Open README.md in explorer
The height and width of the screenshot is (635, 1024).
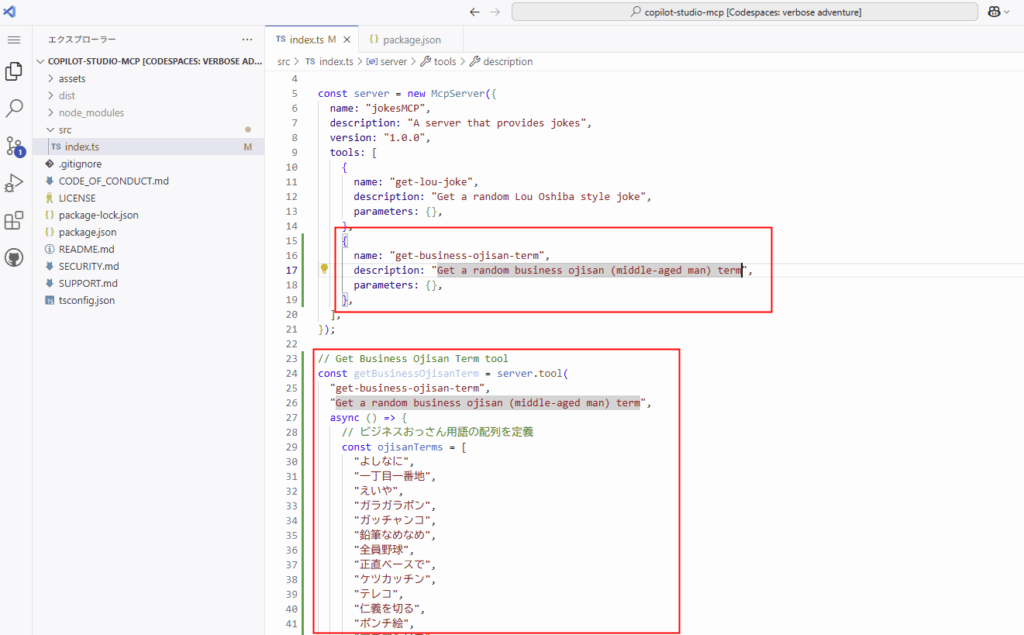149,249
